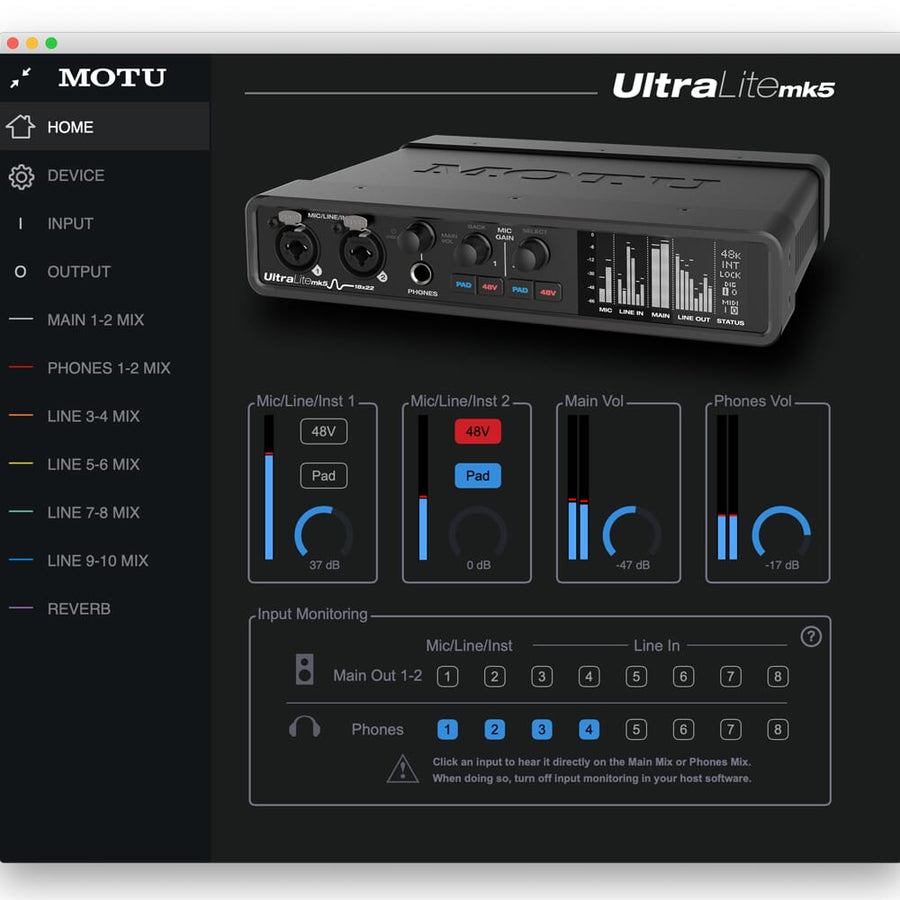The image size is (900, 900).
Task: Click the 0 dB gain value
Action: pos(478,565)
